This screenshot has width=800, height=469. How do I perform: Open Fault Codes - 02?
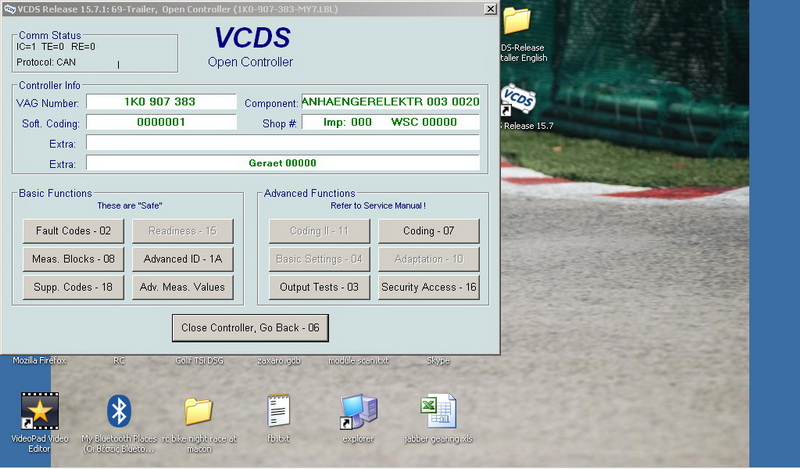coord(73,231)
